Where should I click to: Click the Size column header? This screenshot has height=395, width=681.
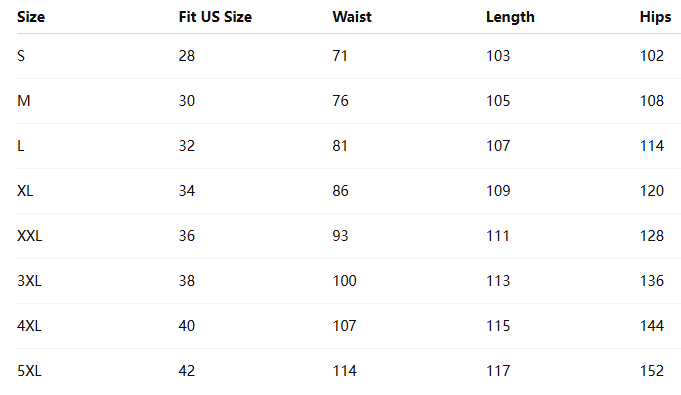tap(31, 17)
